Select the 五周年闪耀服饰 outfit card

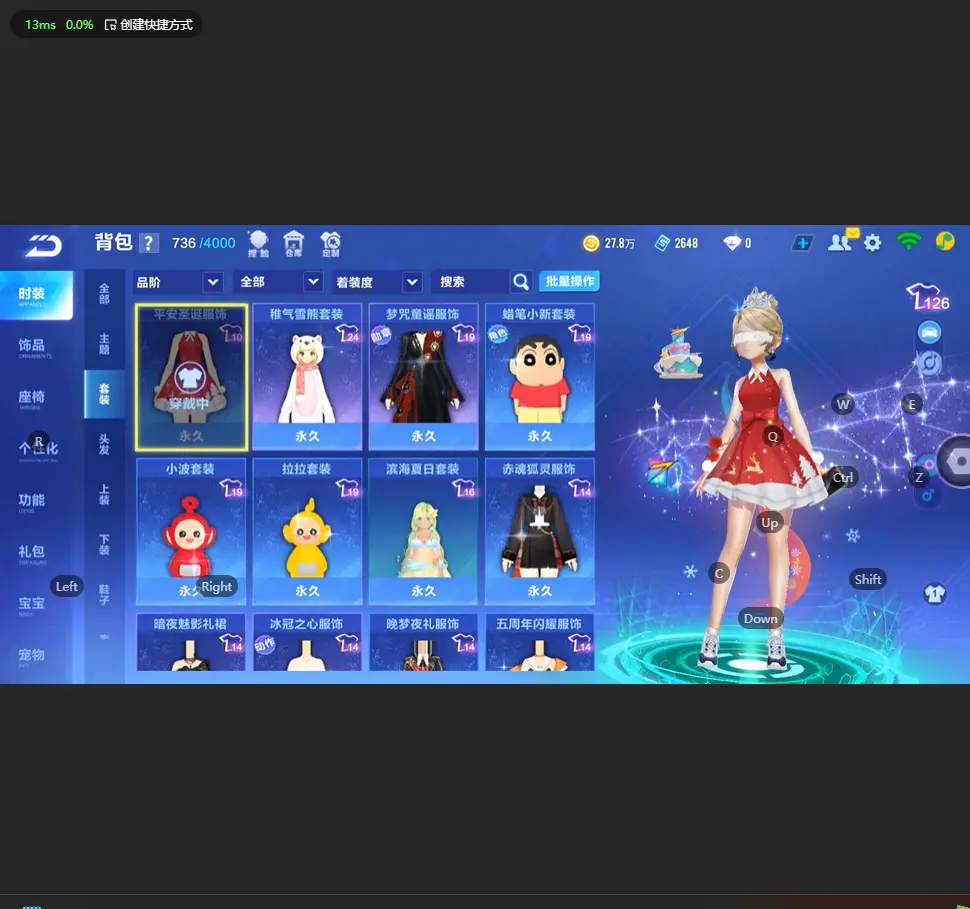point(539,642)
